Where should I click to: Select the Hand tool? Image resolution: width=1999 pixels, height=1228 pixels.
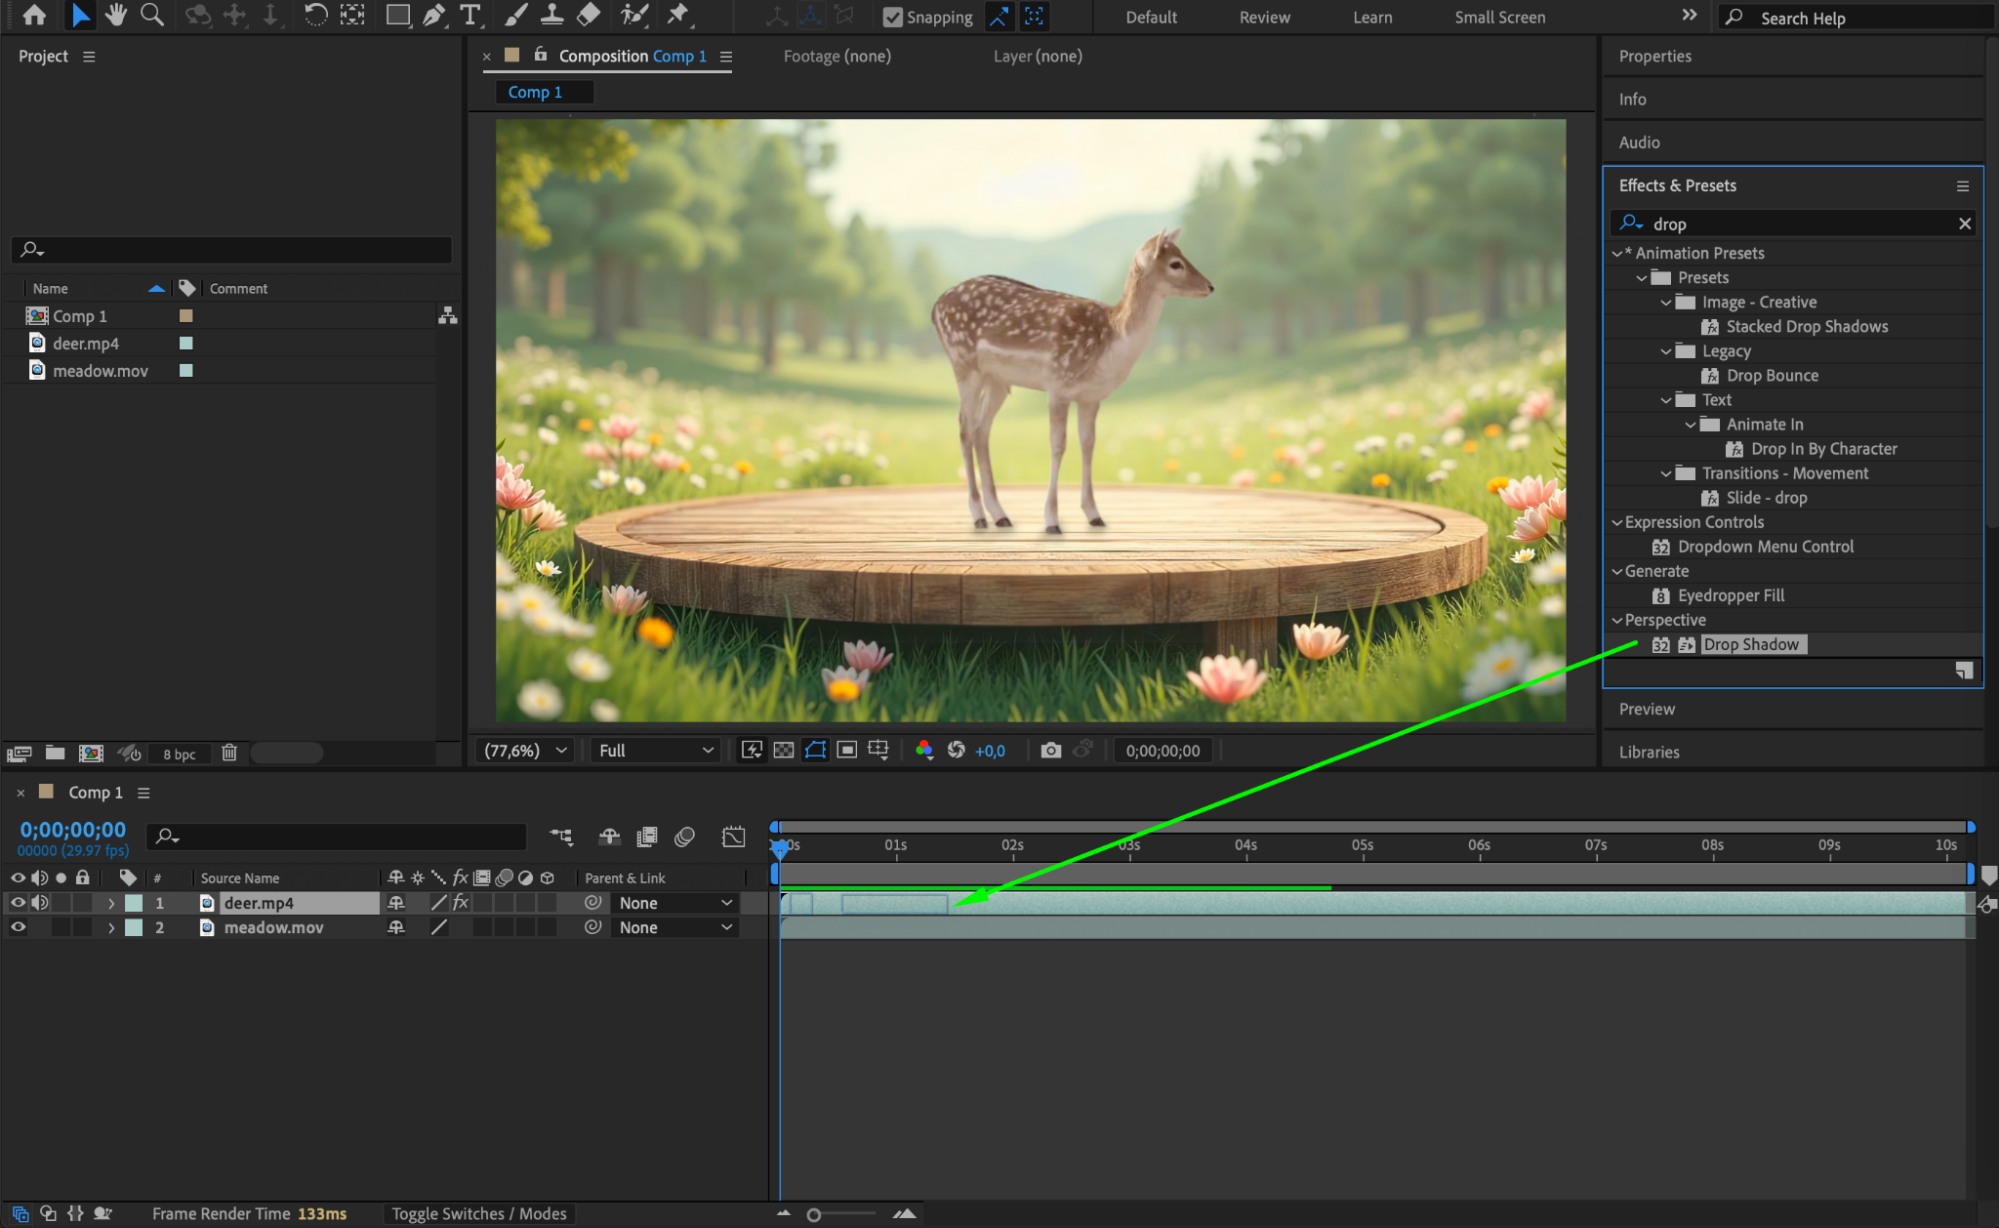[x=116, y=15]
